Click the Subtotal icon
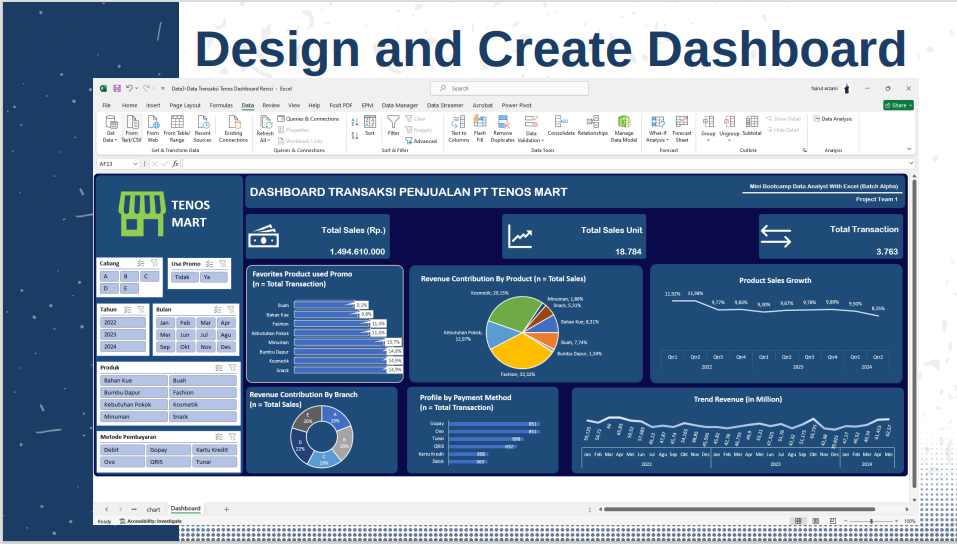 click(752, 126)
